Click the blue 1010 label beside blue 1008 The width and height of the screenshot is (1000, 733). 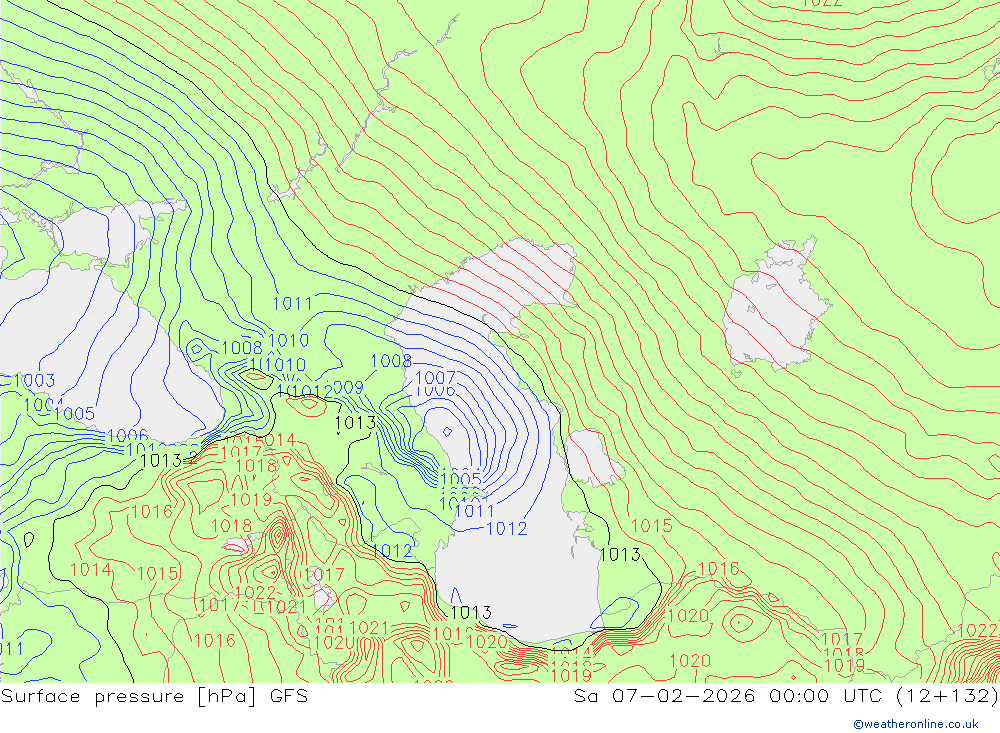point(289,341)
